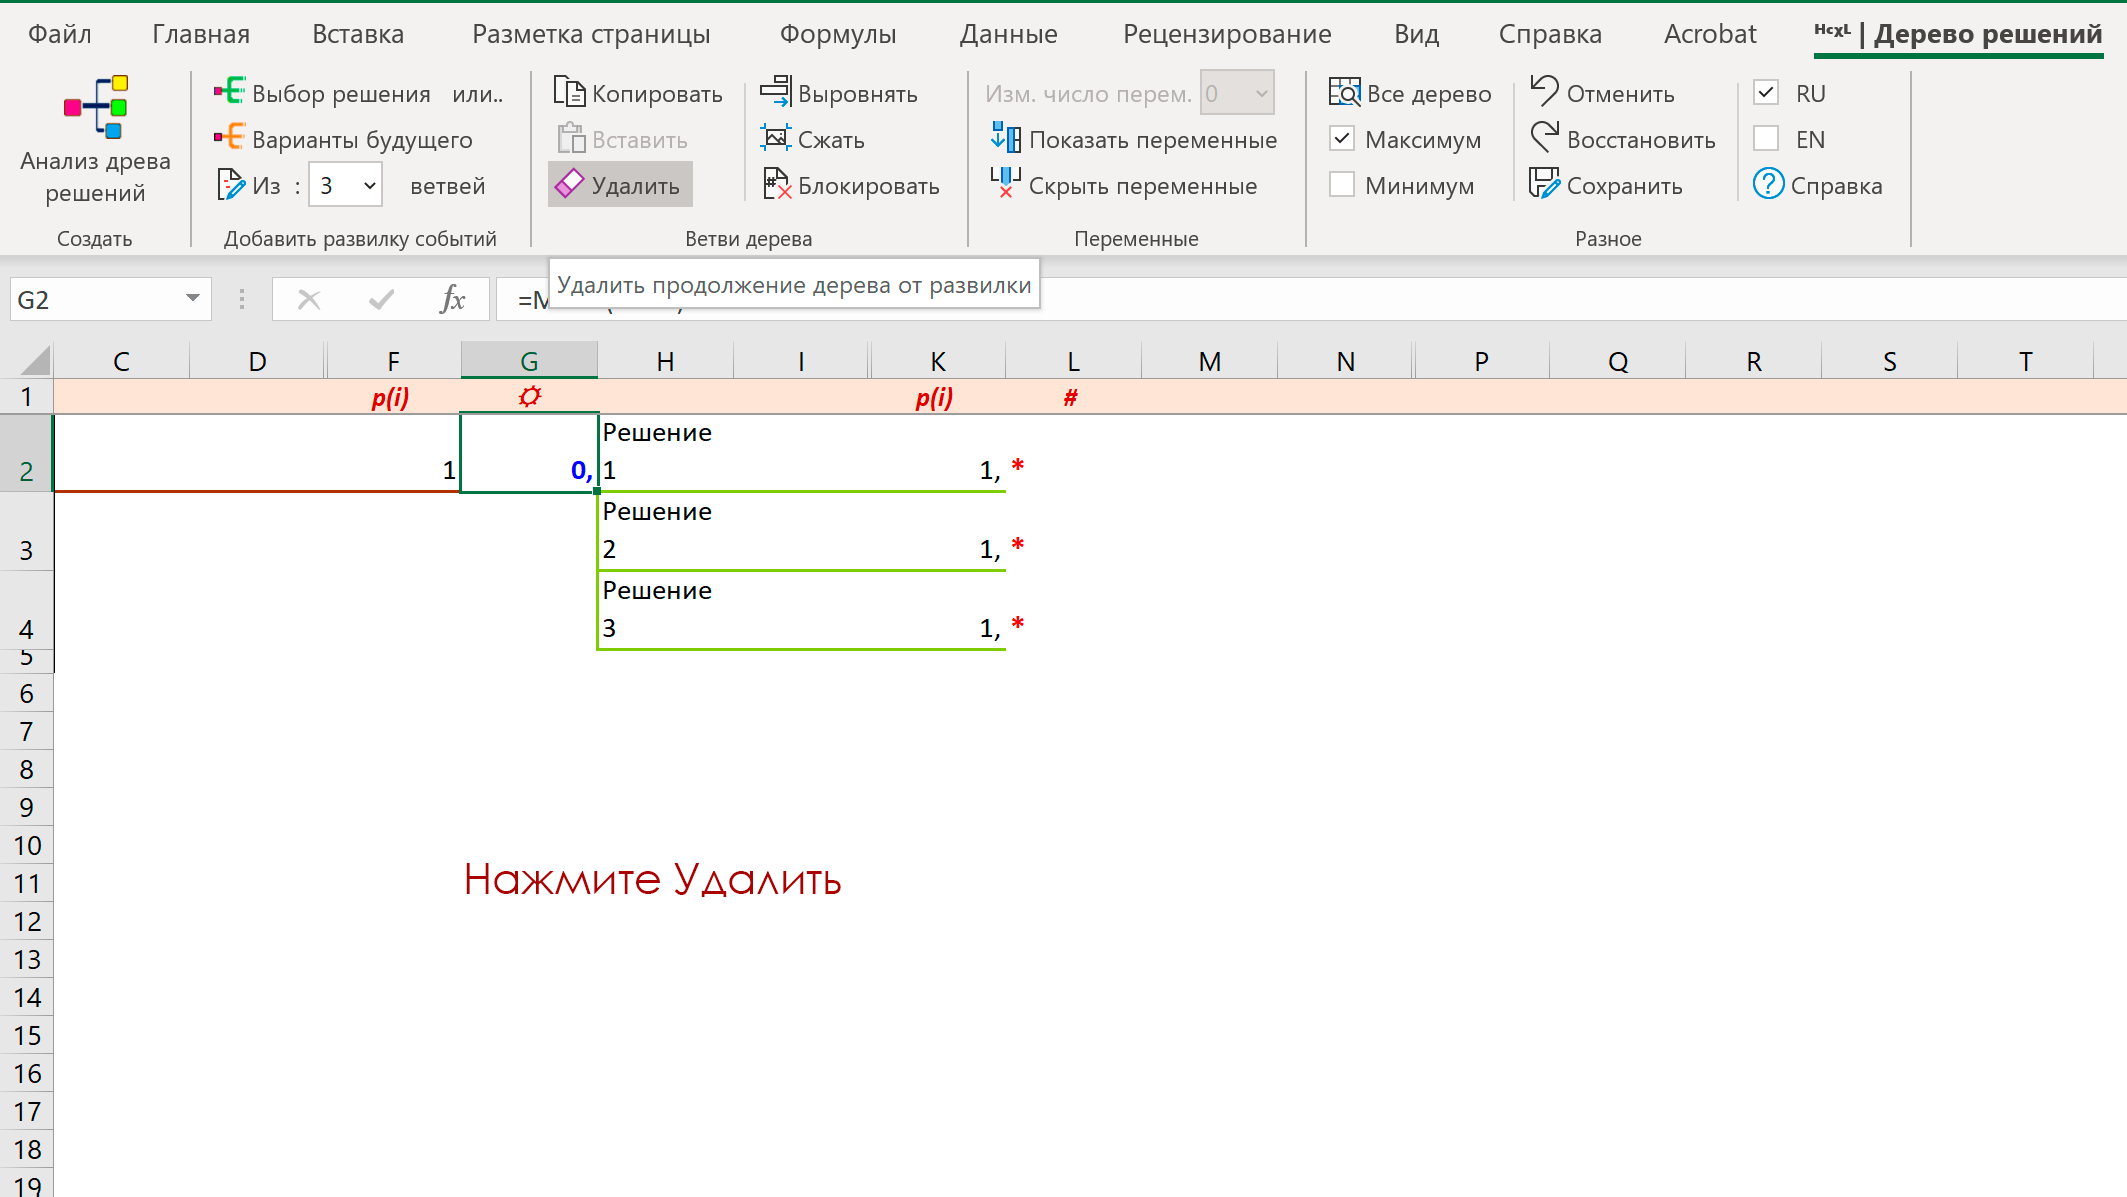
Task: Click the Показать переменные icon
Action: pyautogui.click(x=1005, y=137)
